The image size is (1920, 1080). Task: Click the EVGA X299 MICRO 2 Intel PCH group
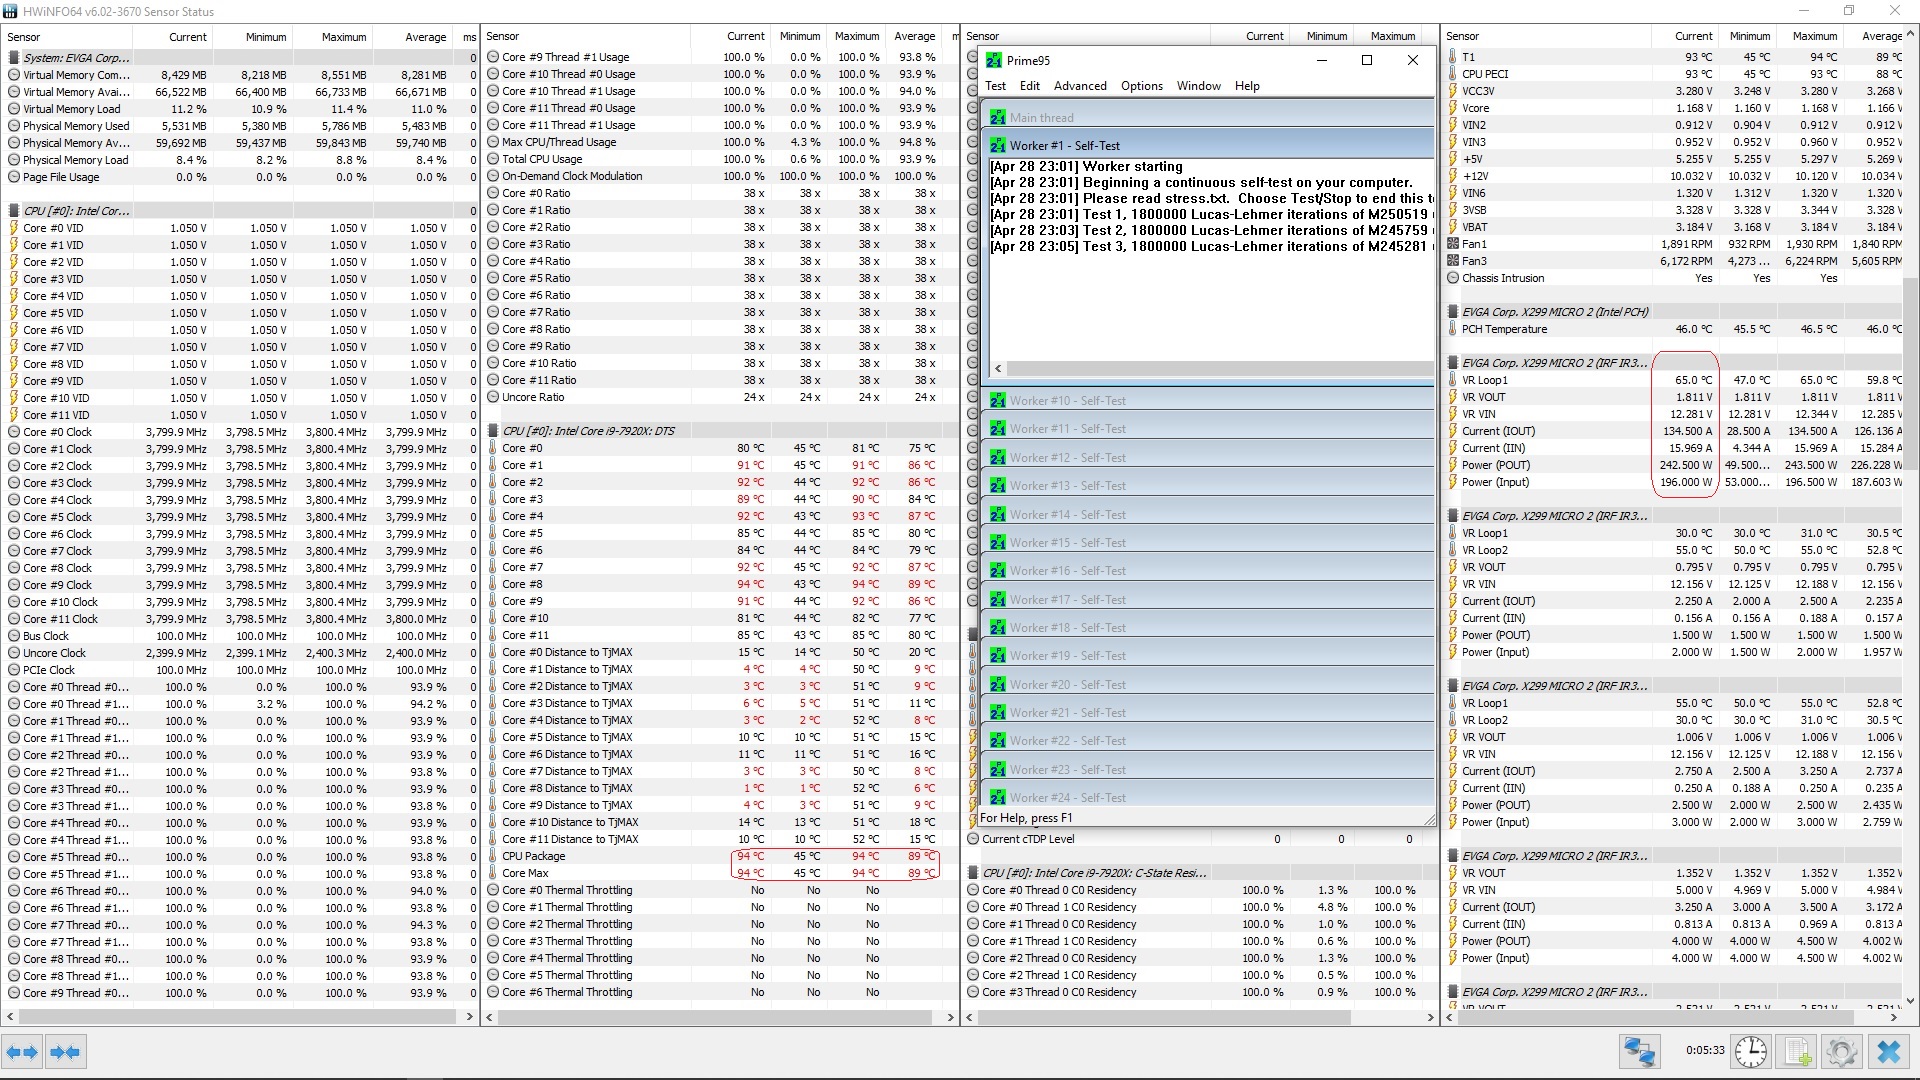[1554, 312]
